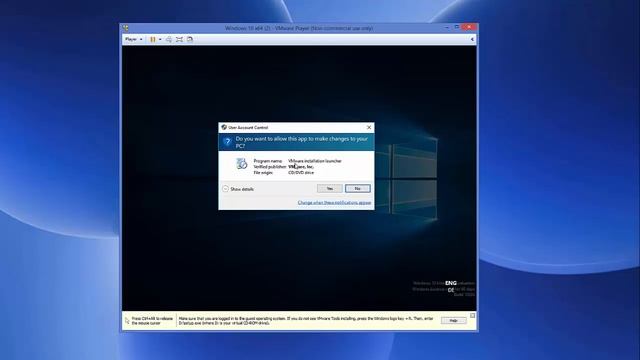The height and width of the screenshot is (360, 640).
Task: Enter full screen mode via toolbar icon
Action: (x=179, y=39)
